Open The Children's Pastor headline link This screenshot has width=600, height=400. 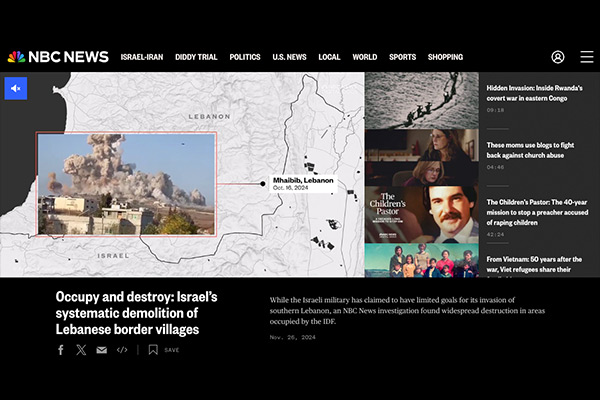pyautogui.click(x=537, y=212)
